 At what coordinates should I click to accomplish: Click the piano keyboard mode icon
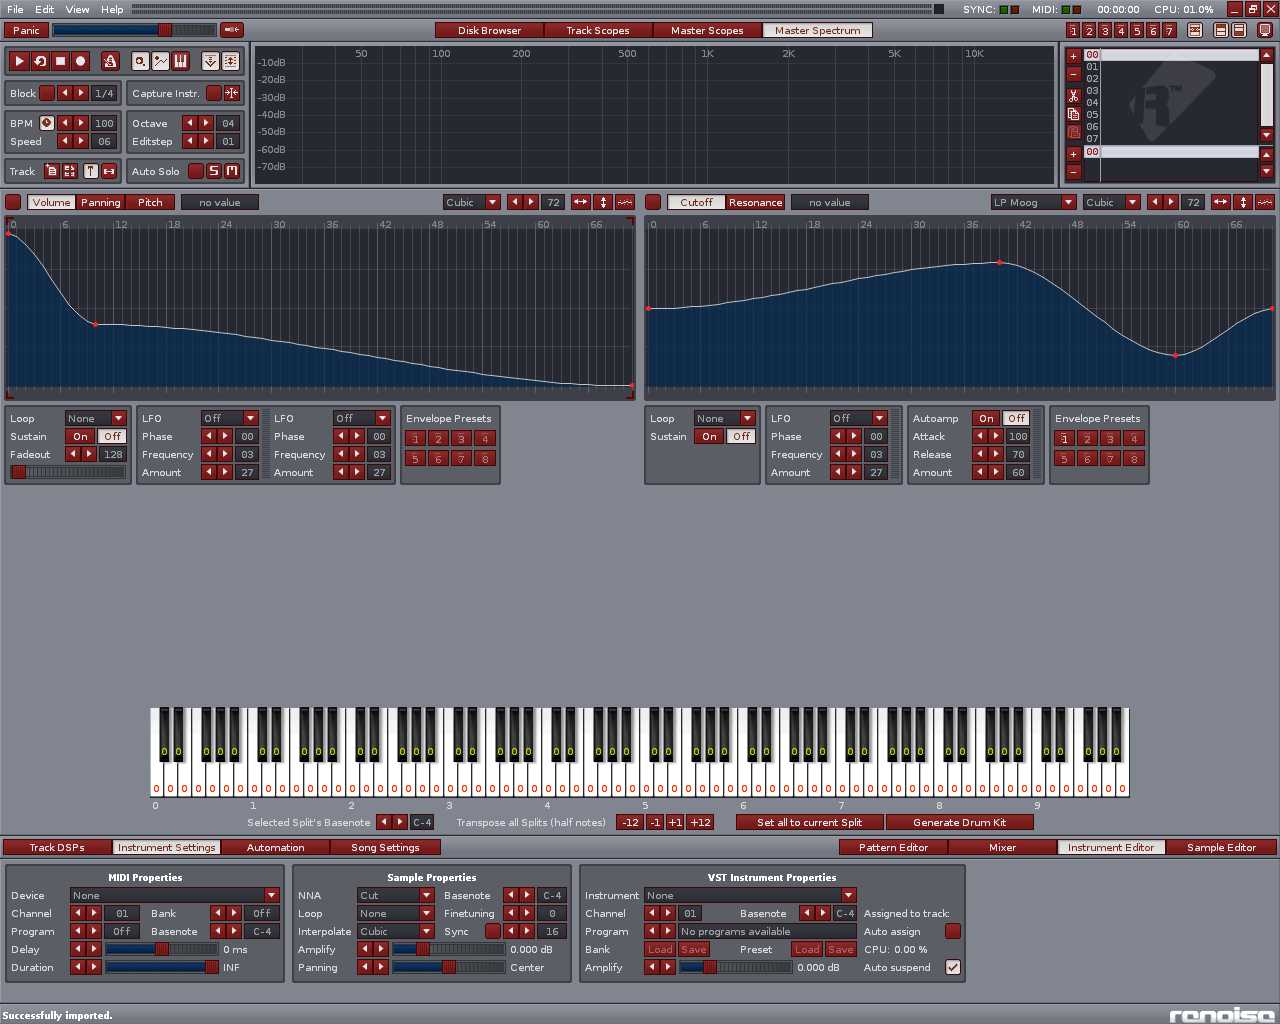click(x=181, y=61)
